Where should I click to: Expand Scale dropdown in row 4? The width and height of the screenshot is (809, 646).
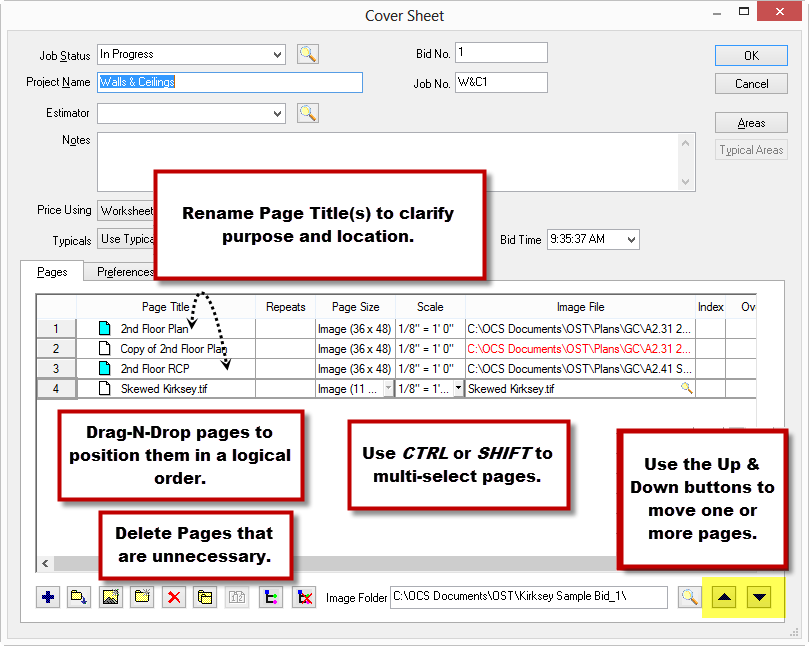(458, 388)
